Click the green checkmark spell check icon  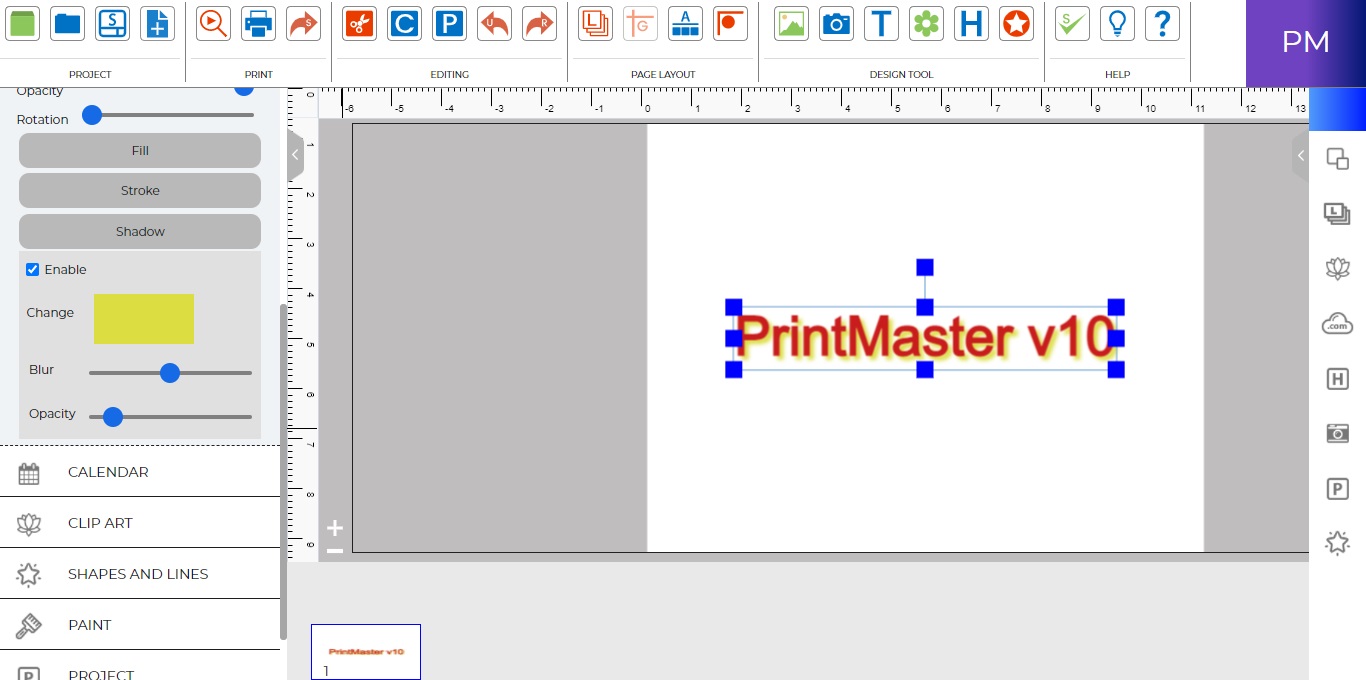(x=1072, y=23)
